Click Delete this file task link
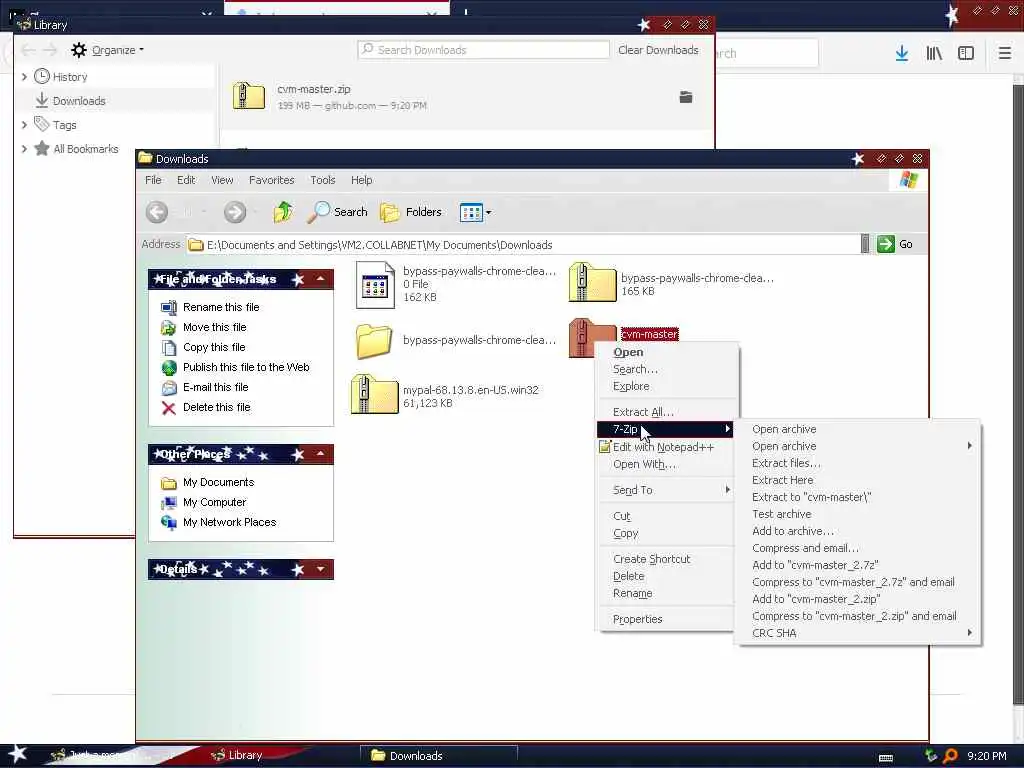Image resolution: width=1024 pixels, height=768 pixels. click(x=217, y=408)
